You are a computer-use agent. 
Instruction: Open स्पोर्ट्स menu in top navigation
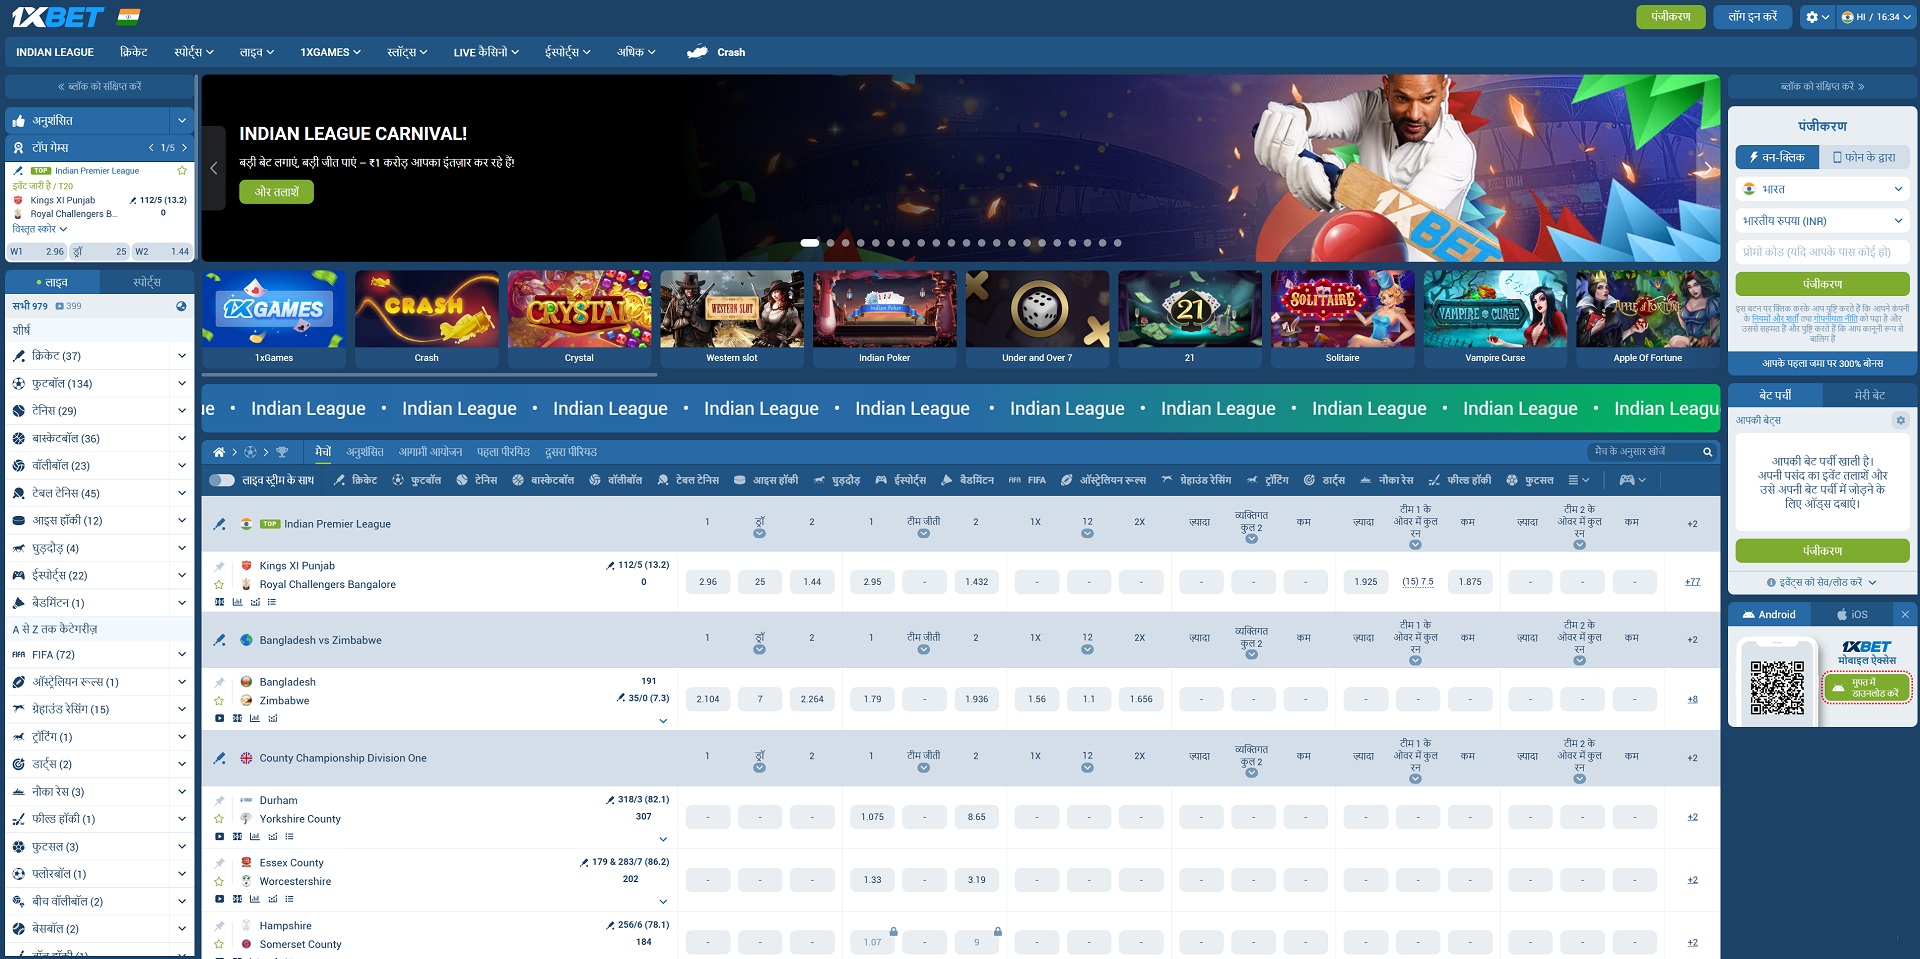(194, 52)
